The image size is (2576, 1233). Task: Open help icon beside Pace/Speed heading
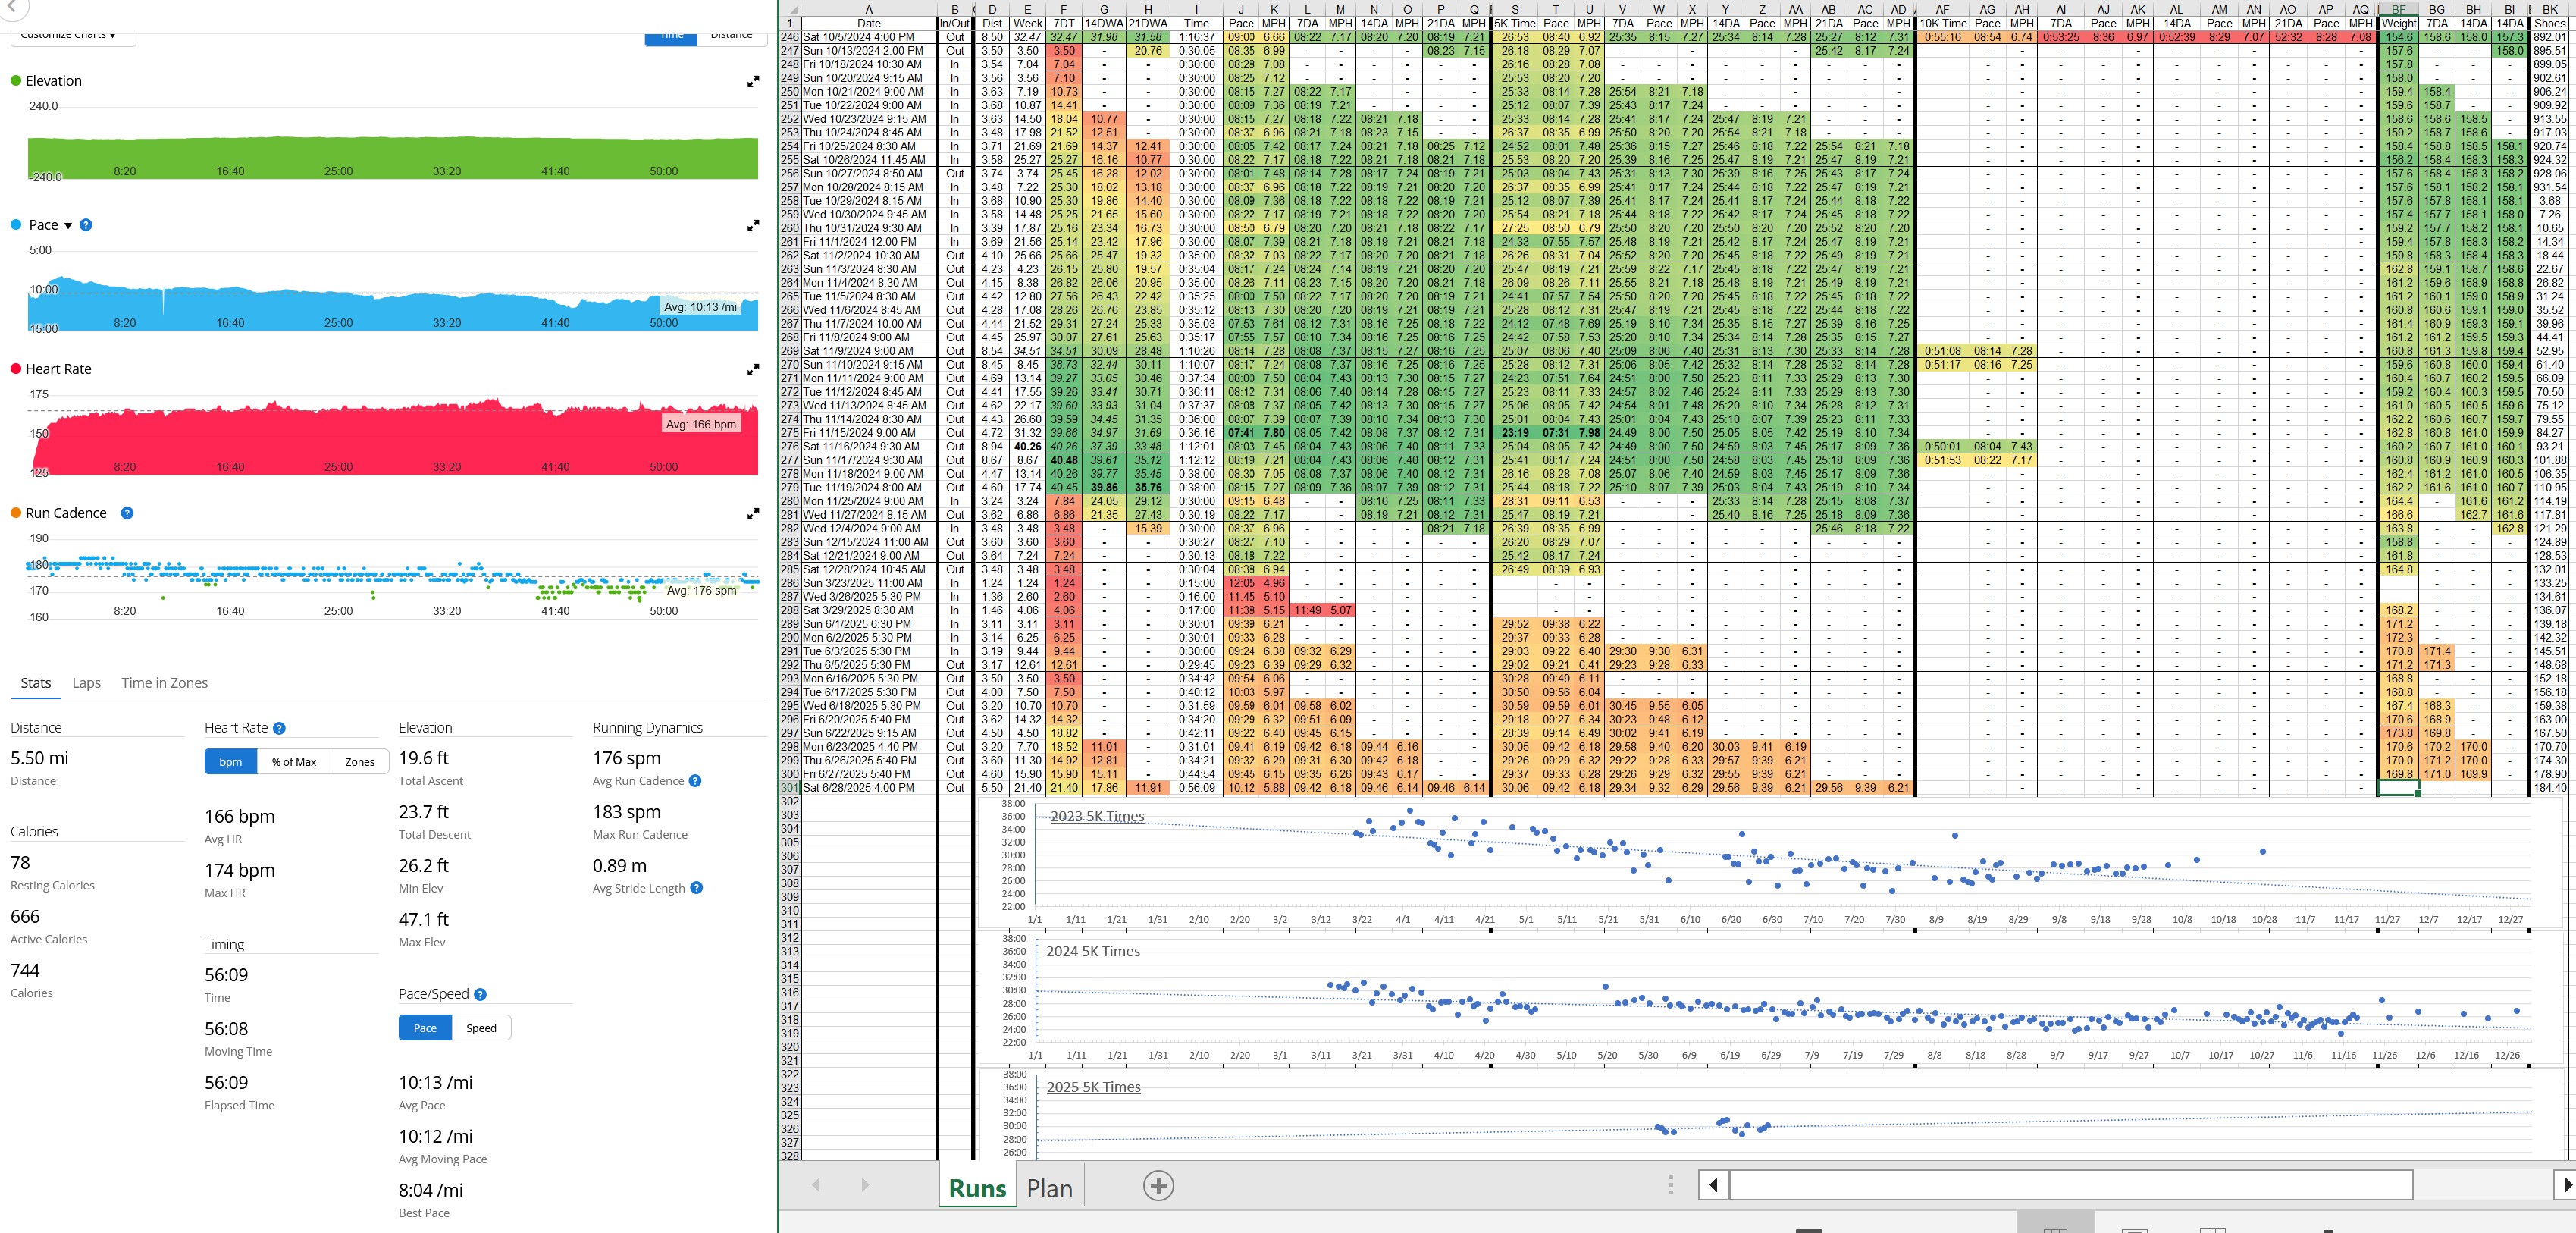click(480, 994)
